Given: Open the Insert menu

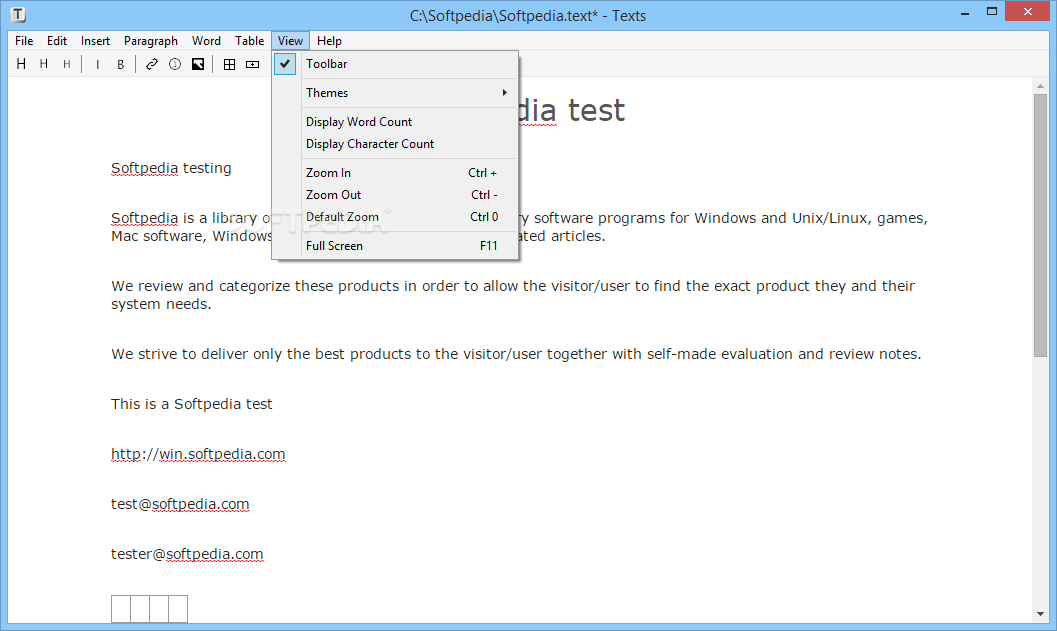Looking at the screenshot, I should pyautogui.click(x=95, y=41).
